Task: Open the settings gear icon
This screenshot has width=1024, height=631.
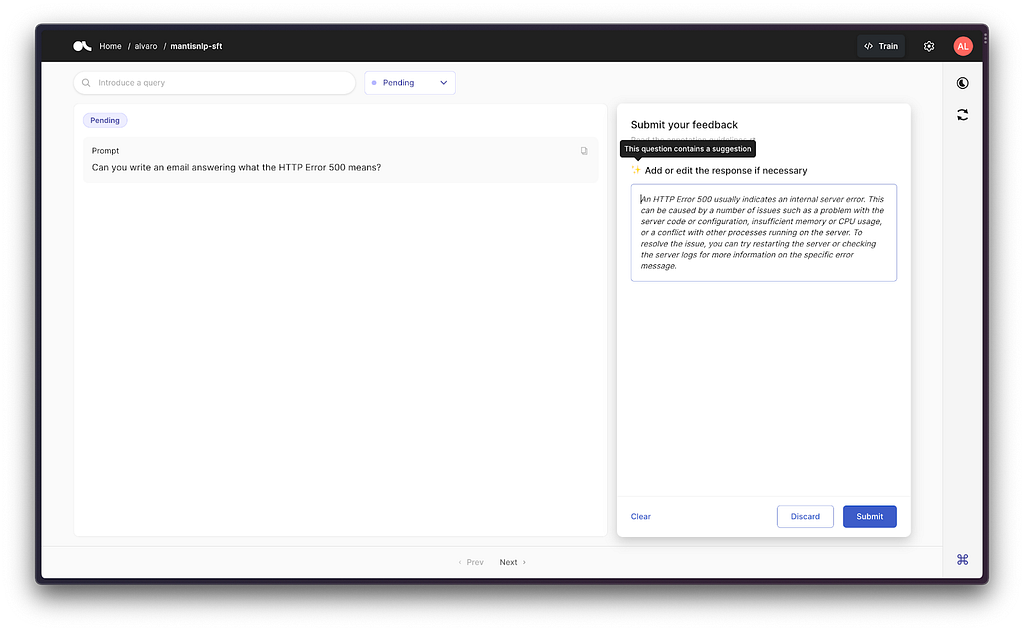Action: point(929,46)
